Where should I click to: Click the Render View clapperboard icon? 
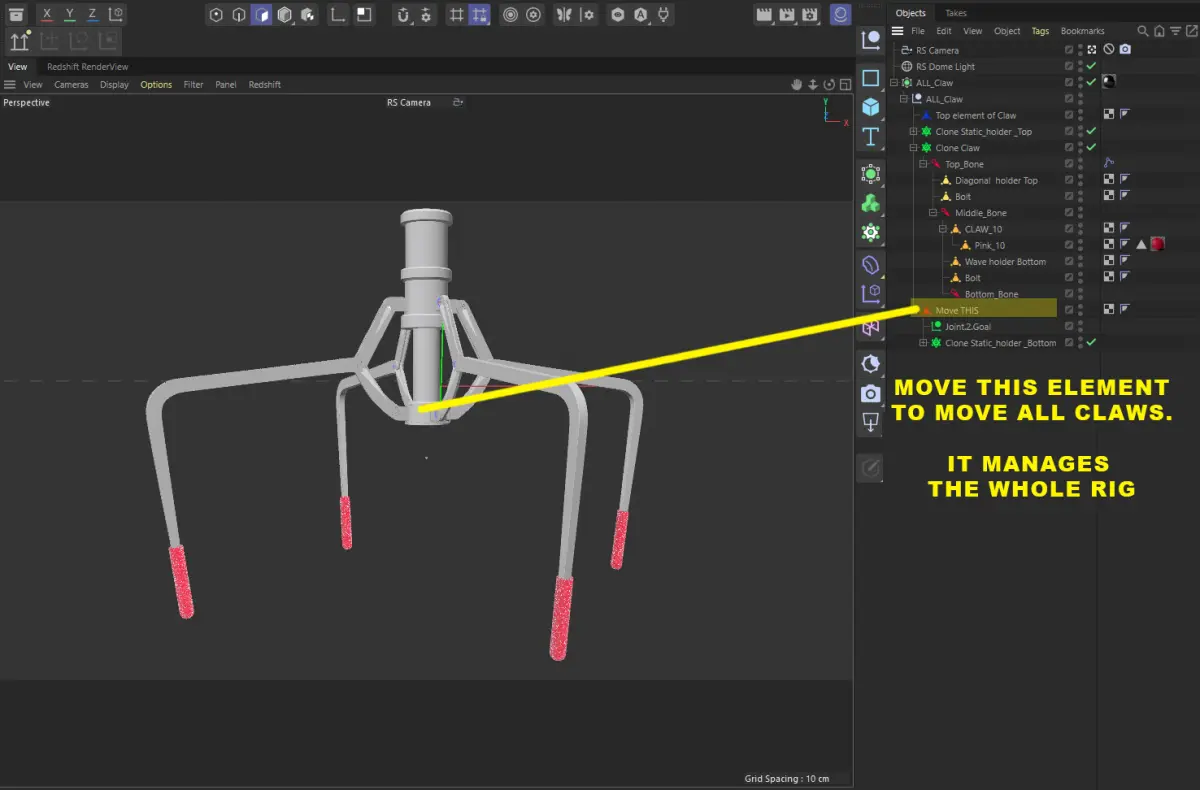(764, 15)
